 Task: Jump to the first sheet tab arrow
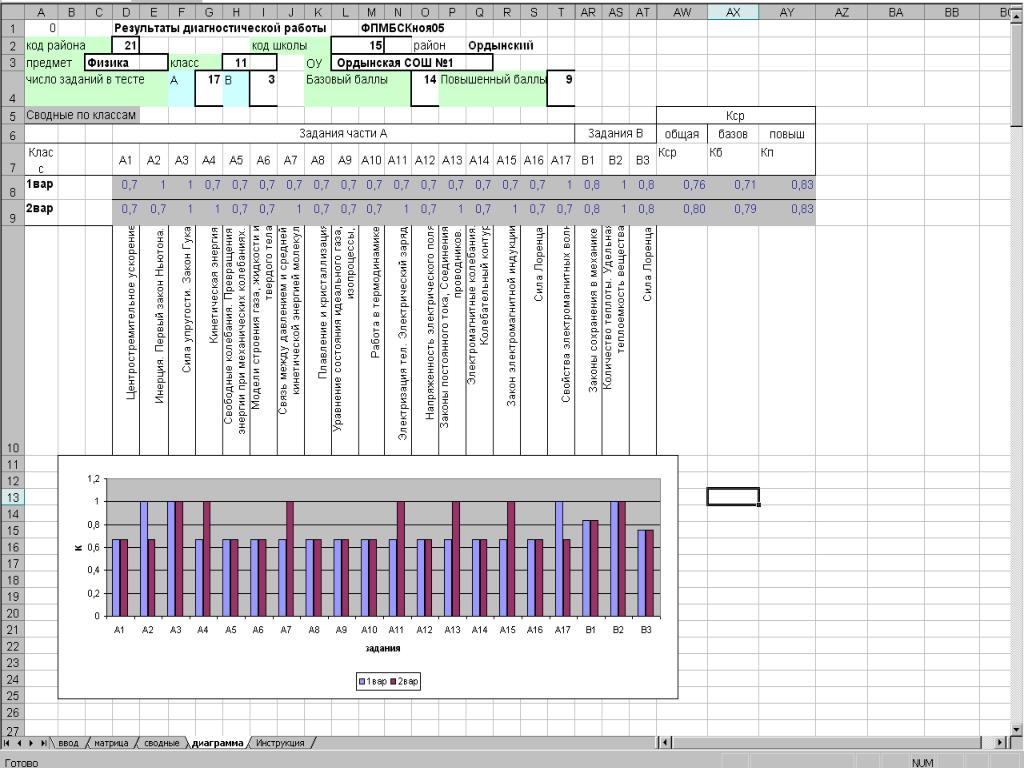pos(7,743)
